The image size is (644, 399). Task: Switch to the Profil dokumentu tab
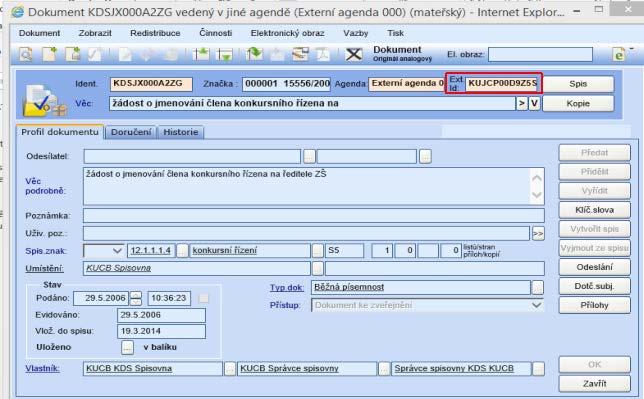60,132
